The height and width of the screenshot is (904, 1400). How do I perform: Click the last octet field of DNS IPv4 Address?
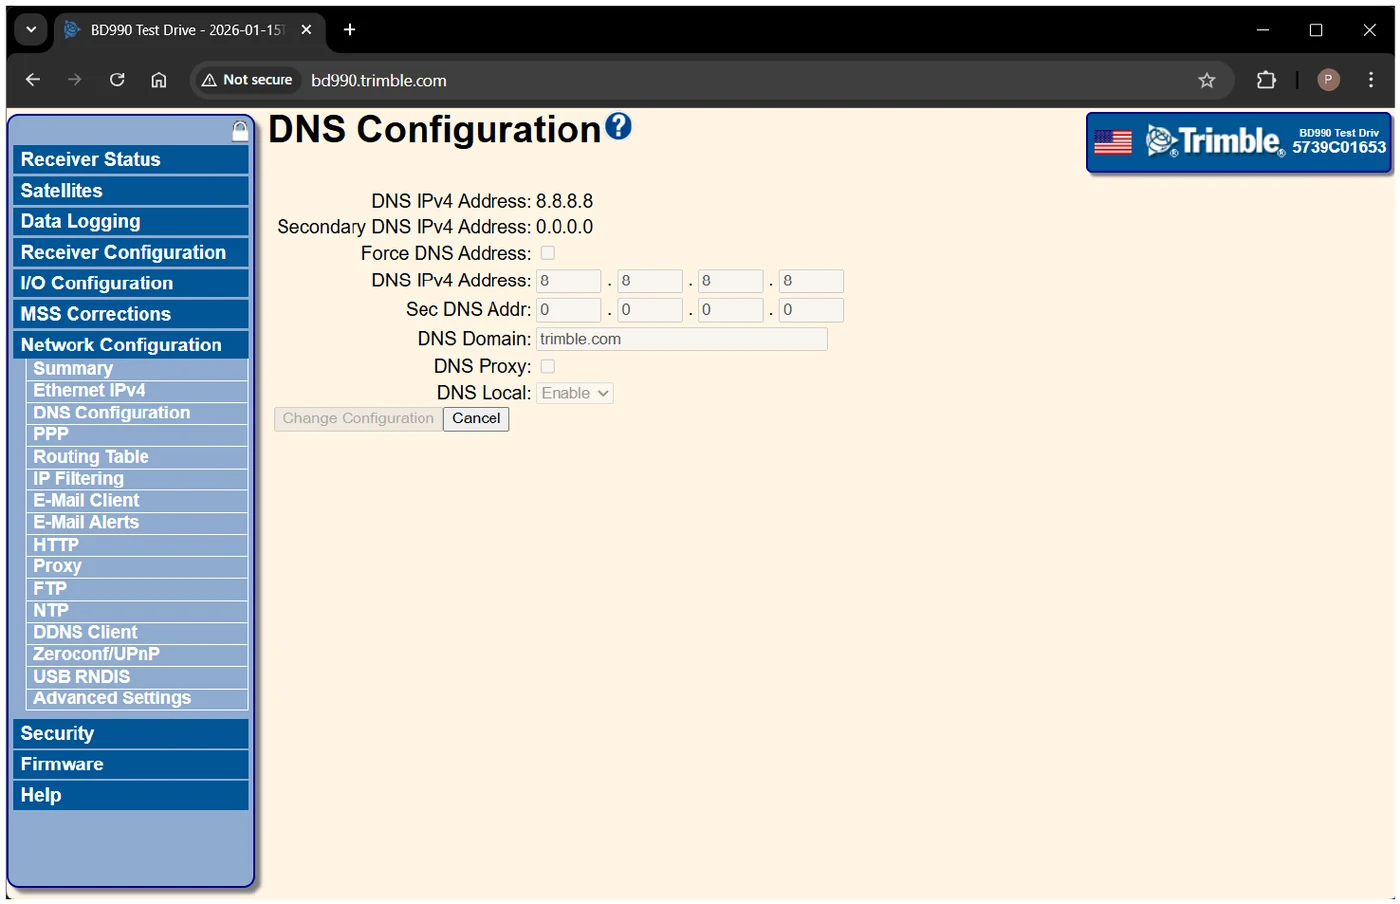(811, 281)
